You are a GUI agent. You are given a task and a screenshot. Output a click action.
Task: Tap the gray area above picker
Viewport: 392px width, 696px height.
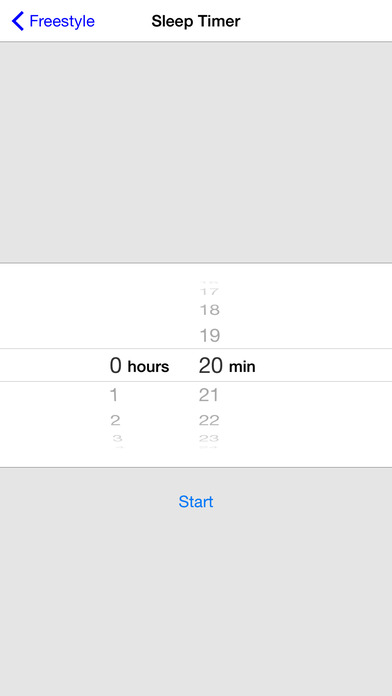(x=196, y=152)
